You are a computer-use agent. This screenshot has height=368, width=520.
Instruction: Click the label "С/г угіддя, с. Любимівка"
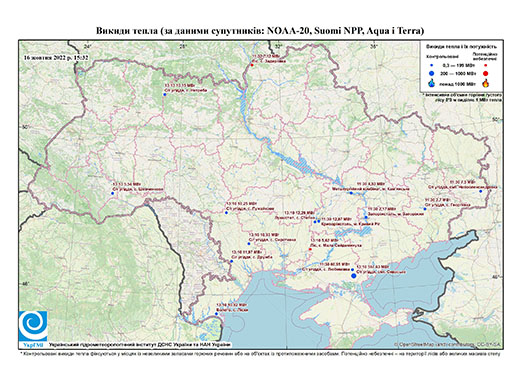coord(326,269)
